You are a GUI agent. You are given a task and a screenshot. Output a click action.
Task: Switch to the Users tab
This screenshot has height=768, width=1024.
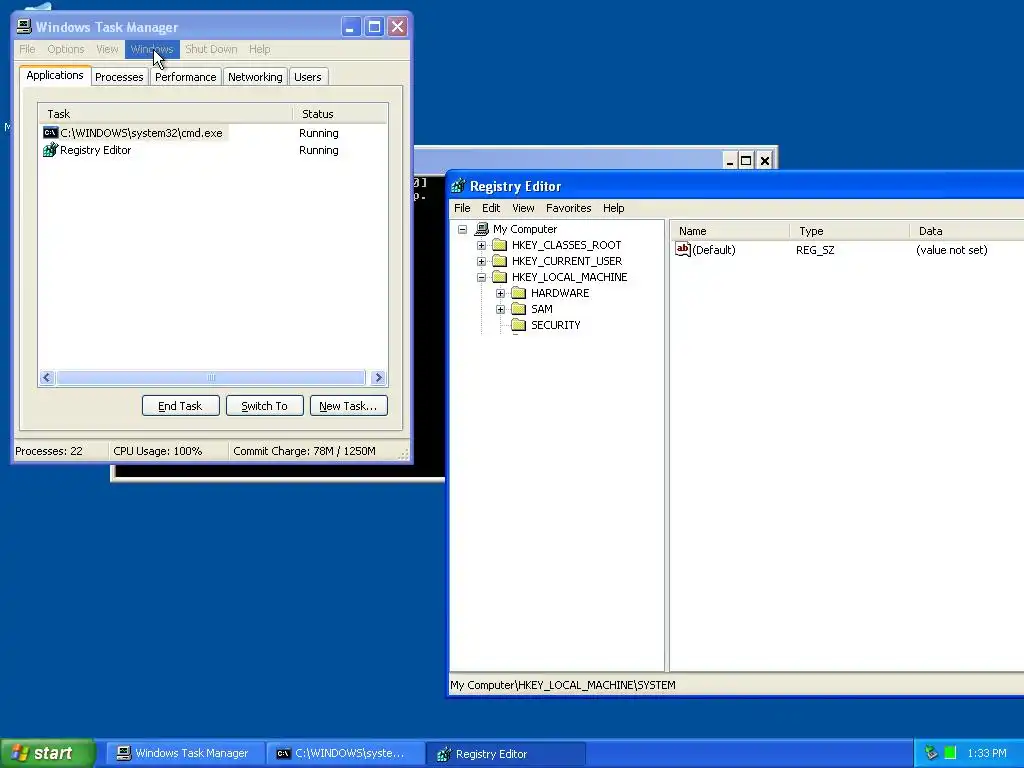(x=308, y=76)
